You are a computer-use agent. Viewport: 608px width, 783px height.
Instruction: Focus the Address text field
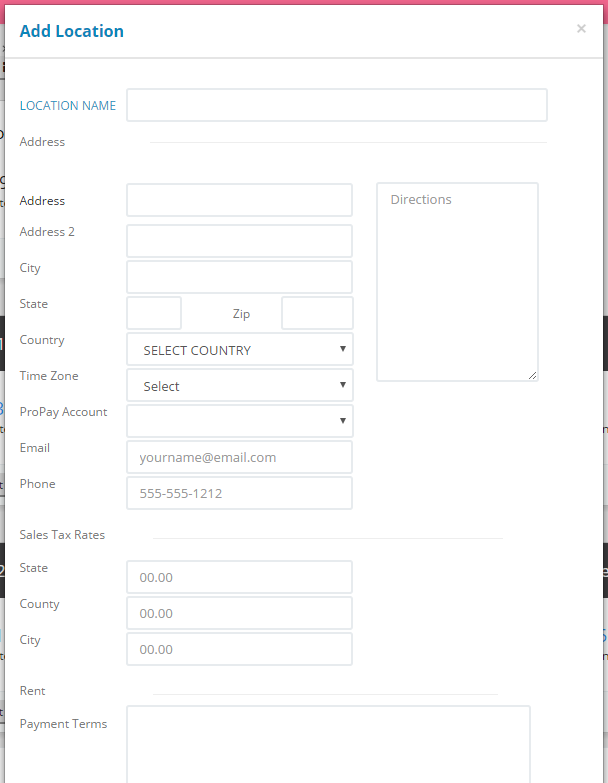click(x=239, y=200)
